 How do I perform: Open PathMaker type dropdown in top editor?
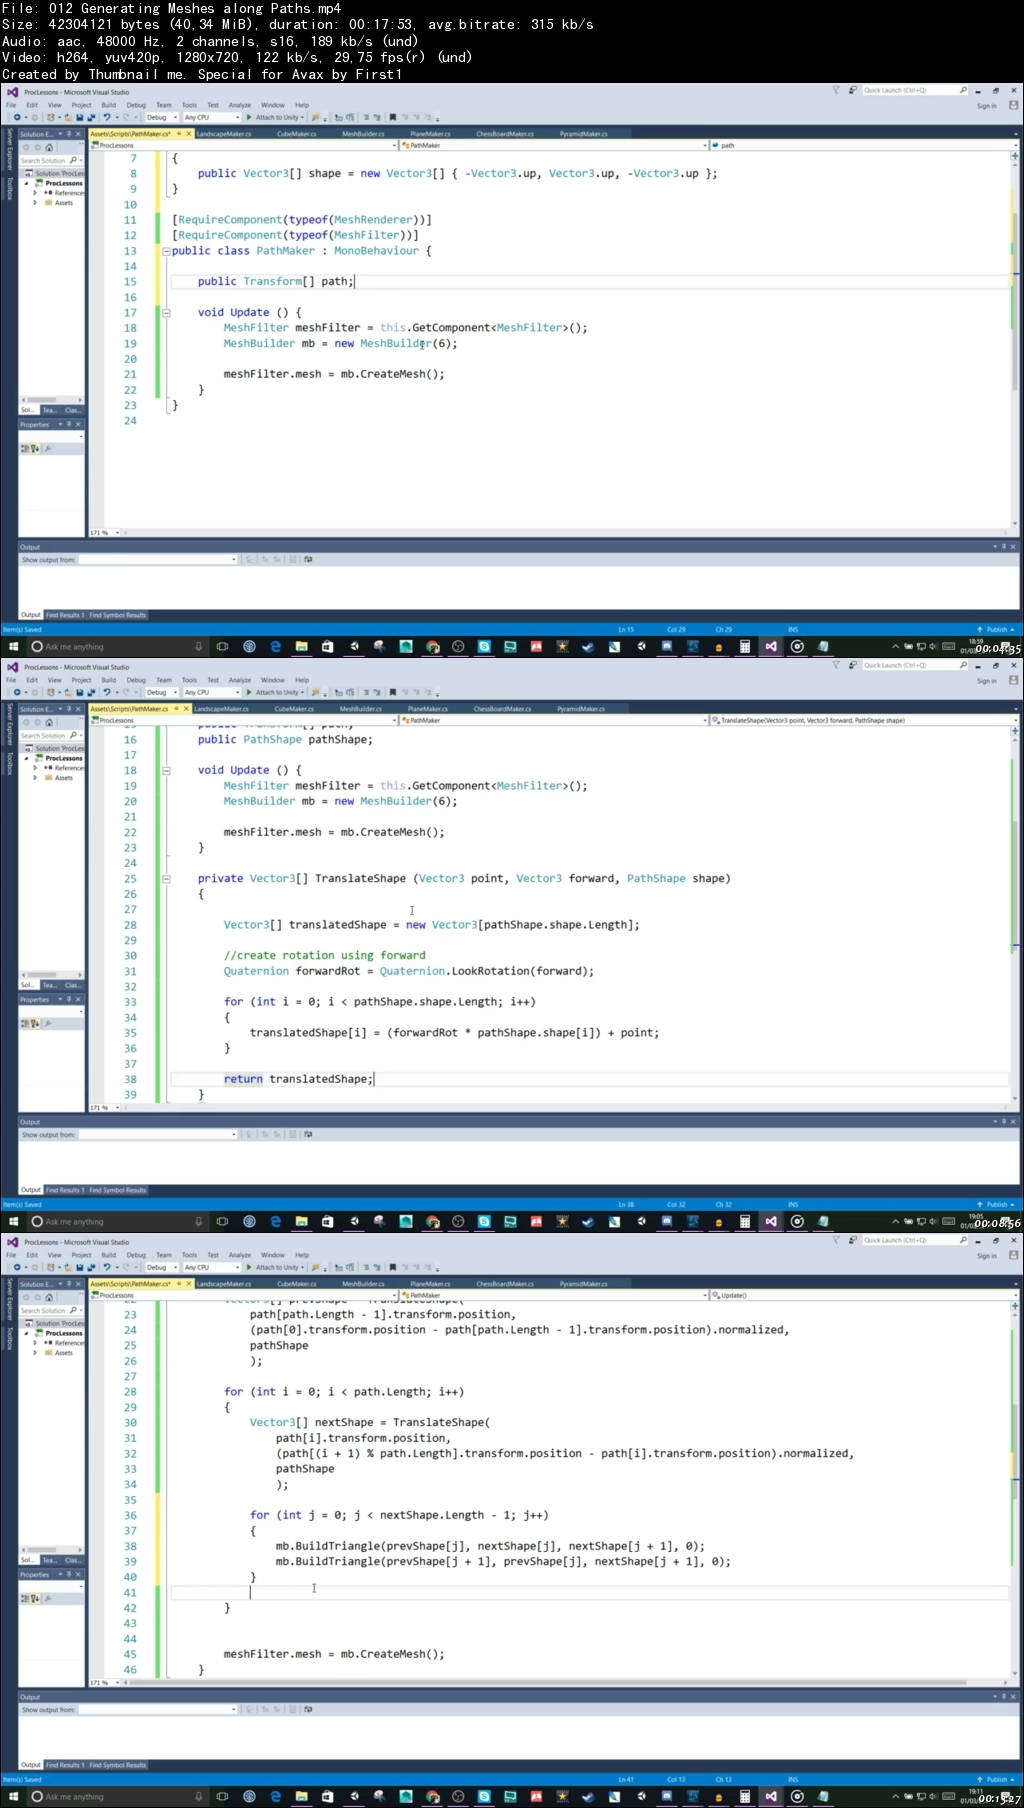(554, 146)
